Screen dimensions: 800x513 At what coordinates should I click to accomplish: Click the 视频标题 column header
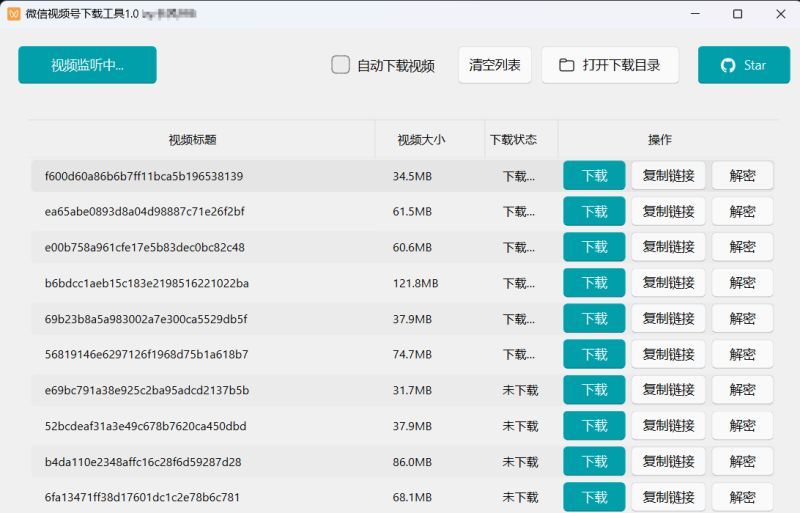pyautogui.click(x=192, y=140)
